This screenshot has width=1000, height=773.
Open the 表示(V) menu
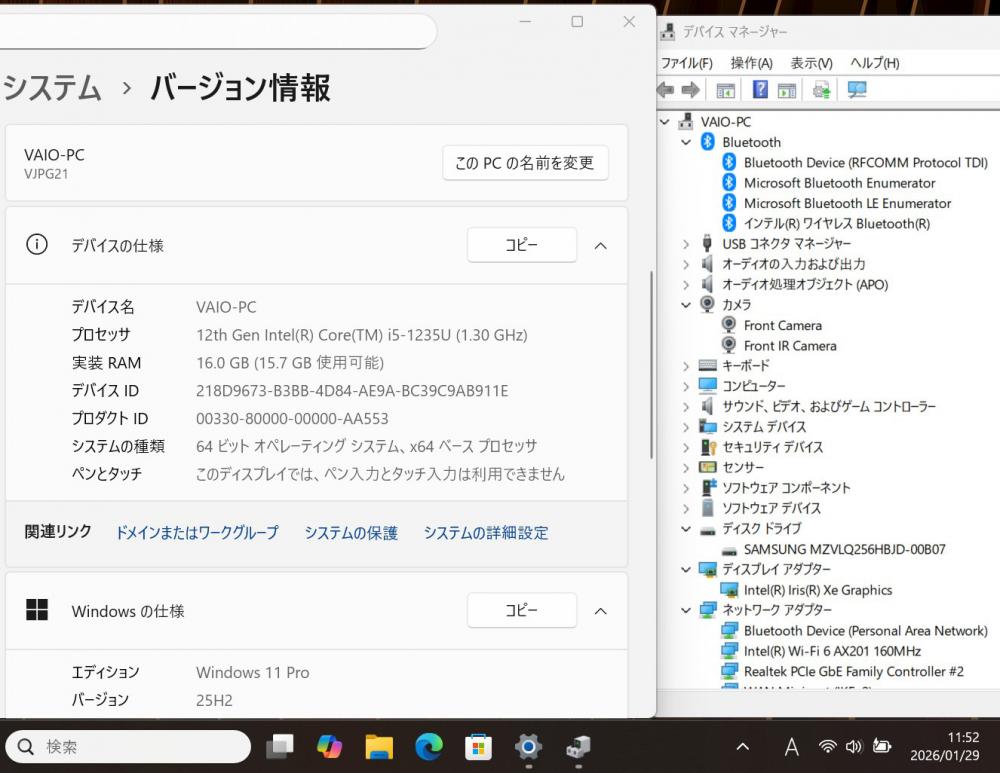[811, 63]
